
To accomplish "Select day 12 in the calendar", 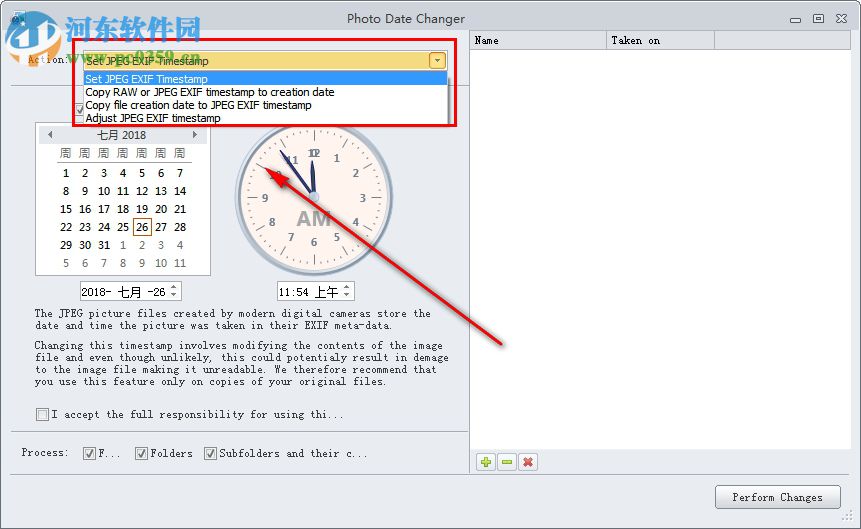I will tap(142, 191).
